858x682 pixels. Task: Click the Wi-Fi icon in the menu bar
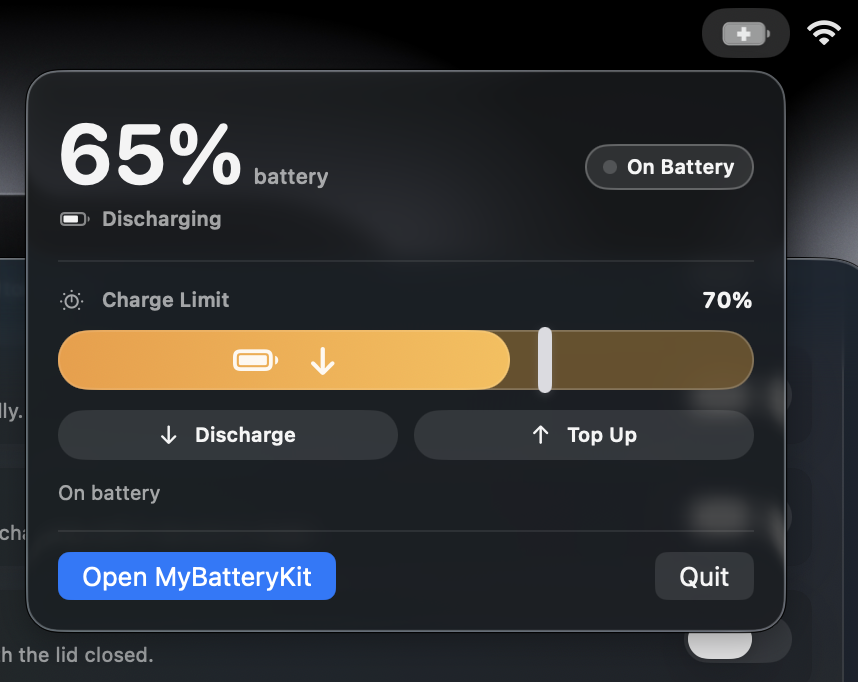point(823,33)
